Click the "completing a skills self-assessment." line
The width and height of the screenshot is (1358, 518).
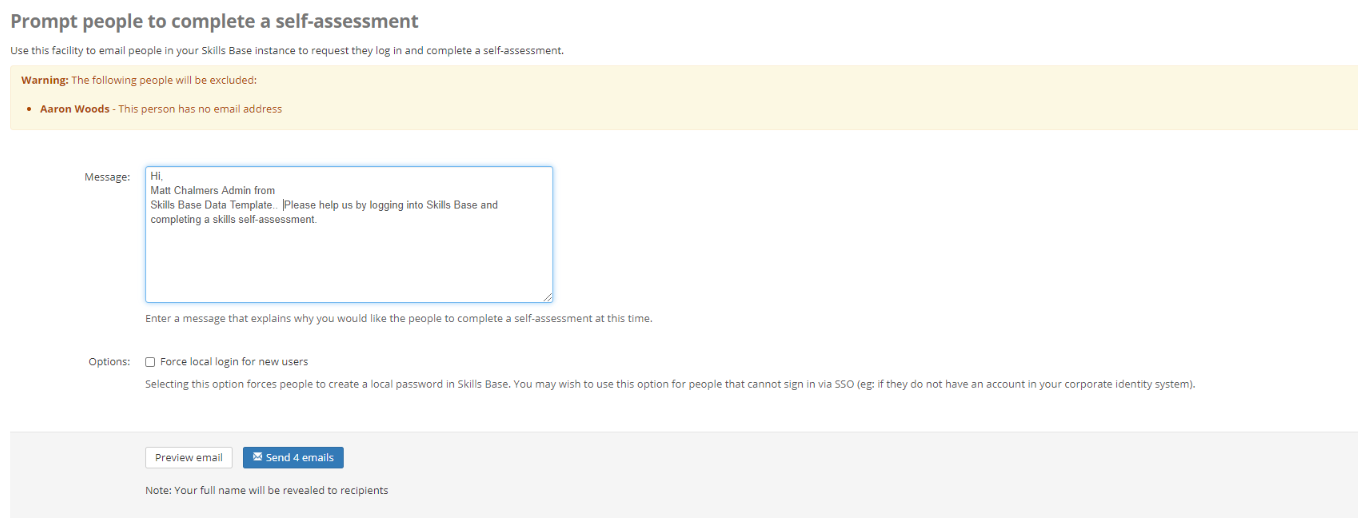point(233,220)
